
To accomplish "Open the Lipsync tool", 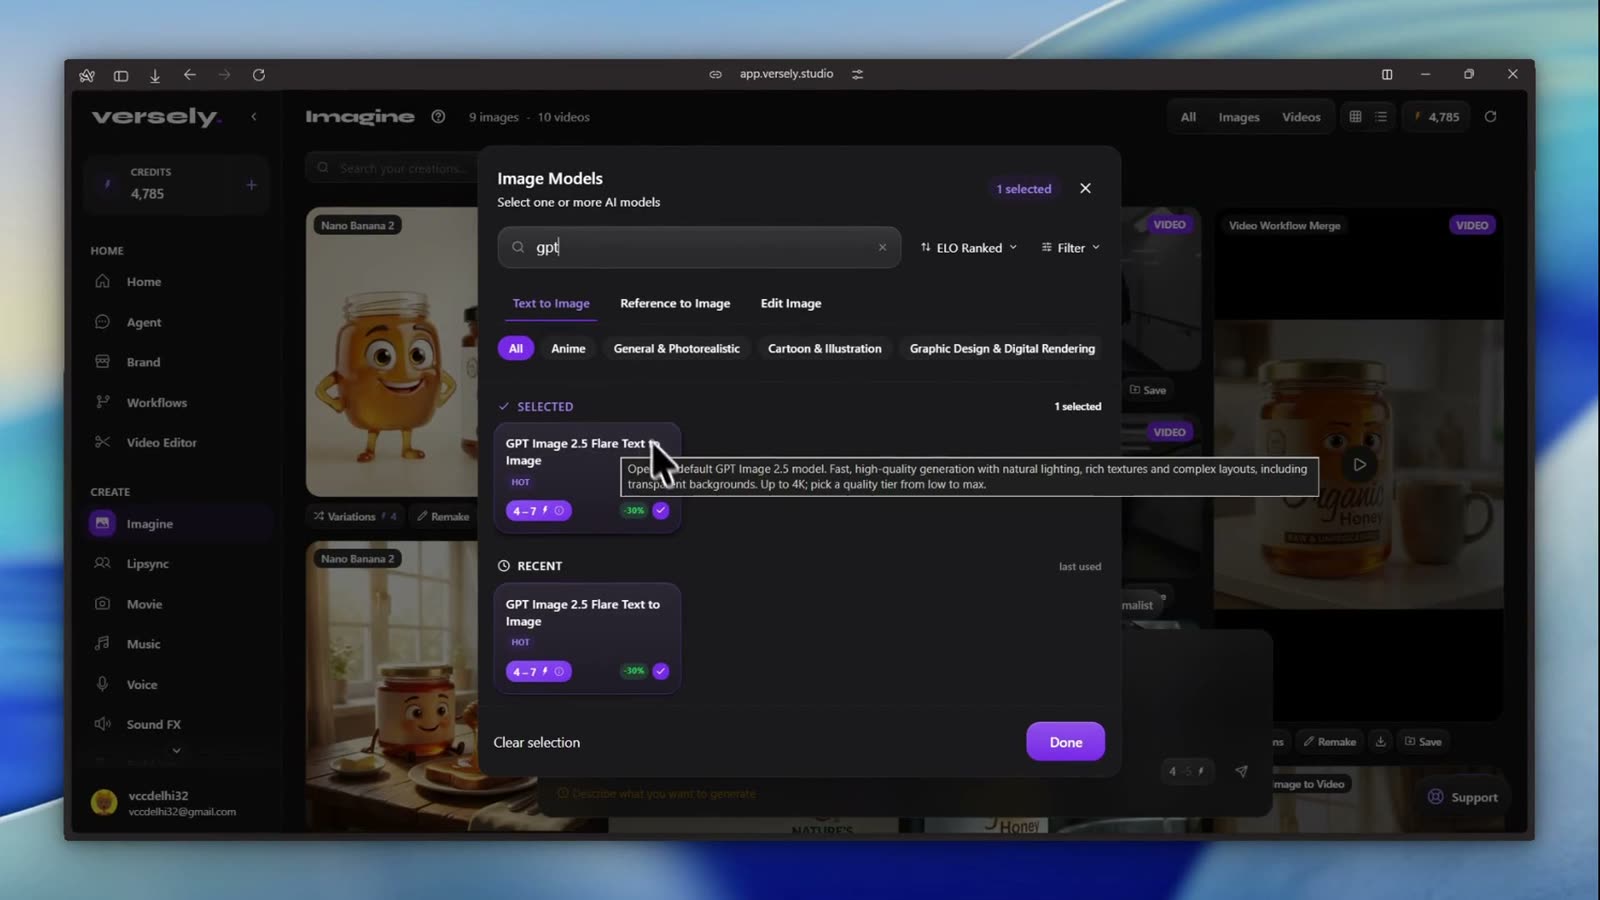I will pyautogui.click(x=147, y=564).
